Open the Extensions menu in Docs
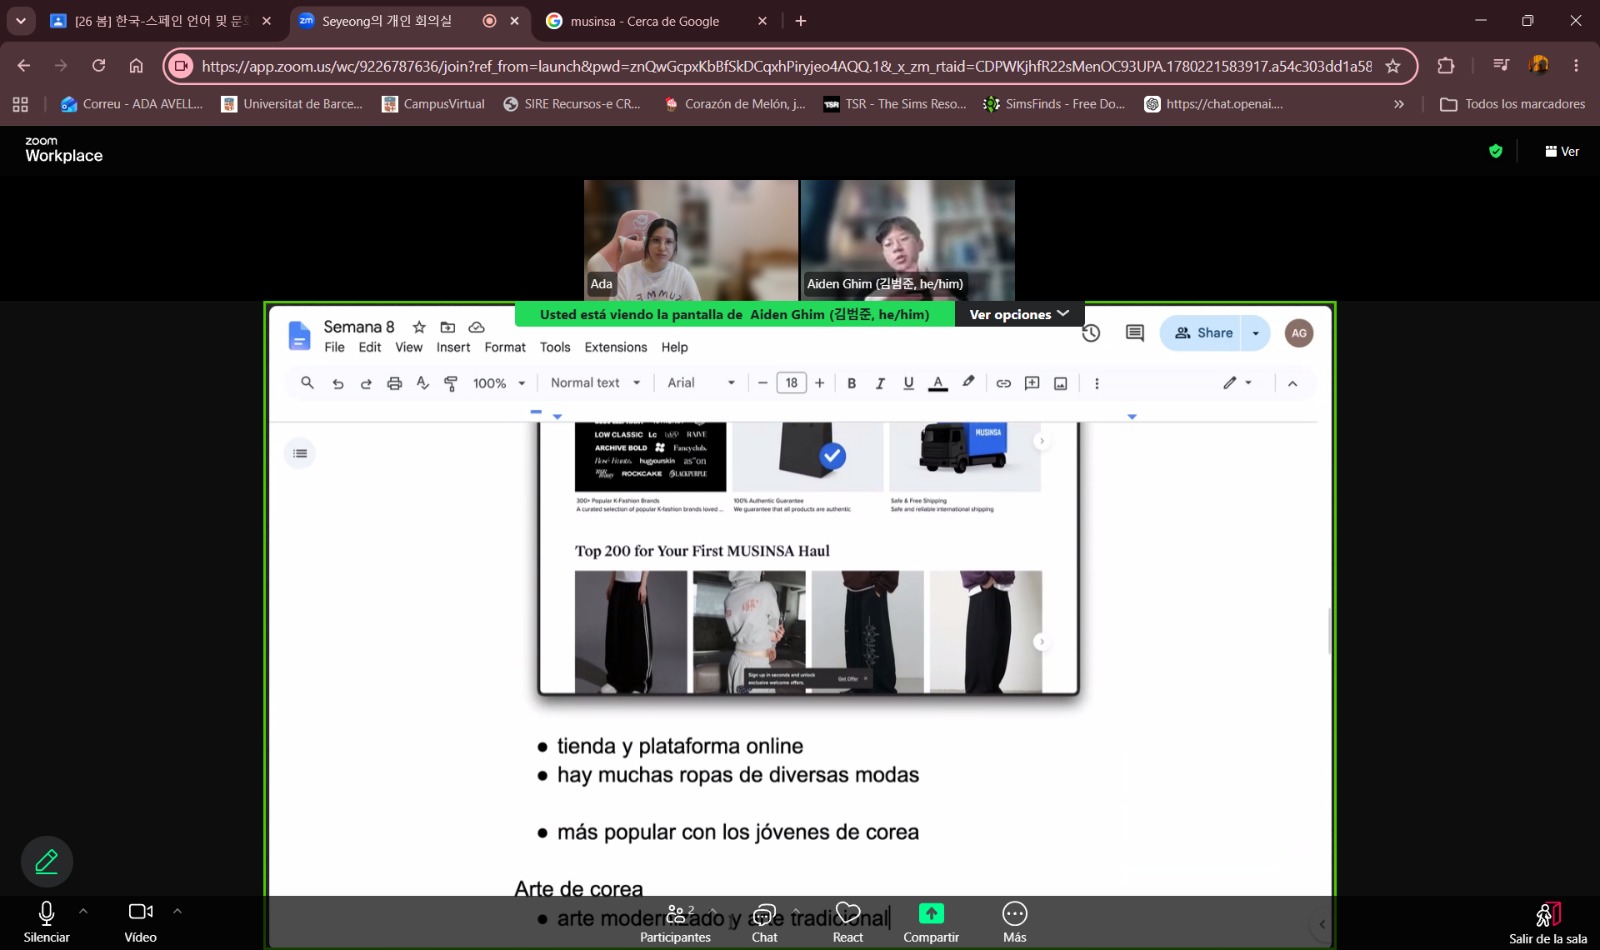This screenshot has height=950, width=1600. coord(616,347)
